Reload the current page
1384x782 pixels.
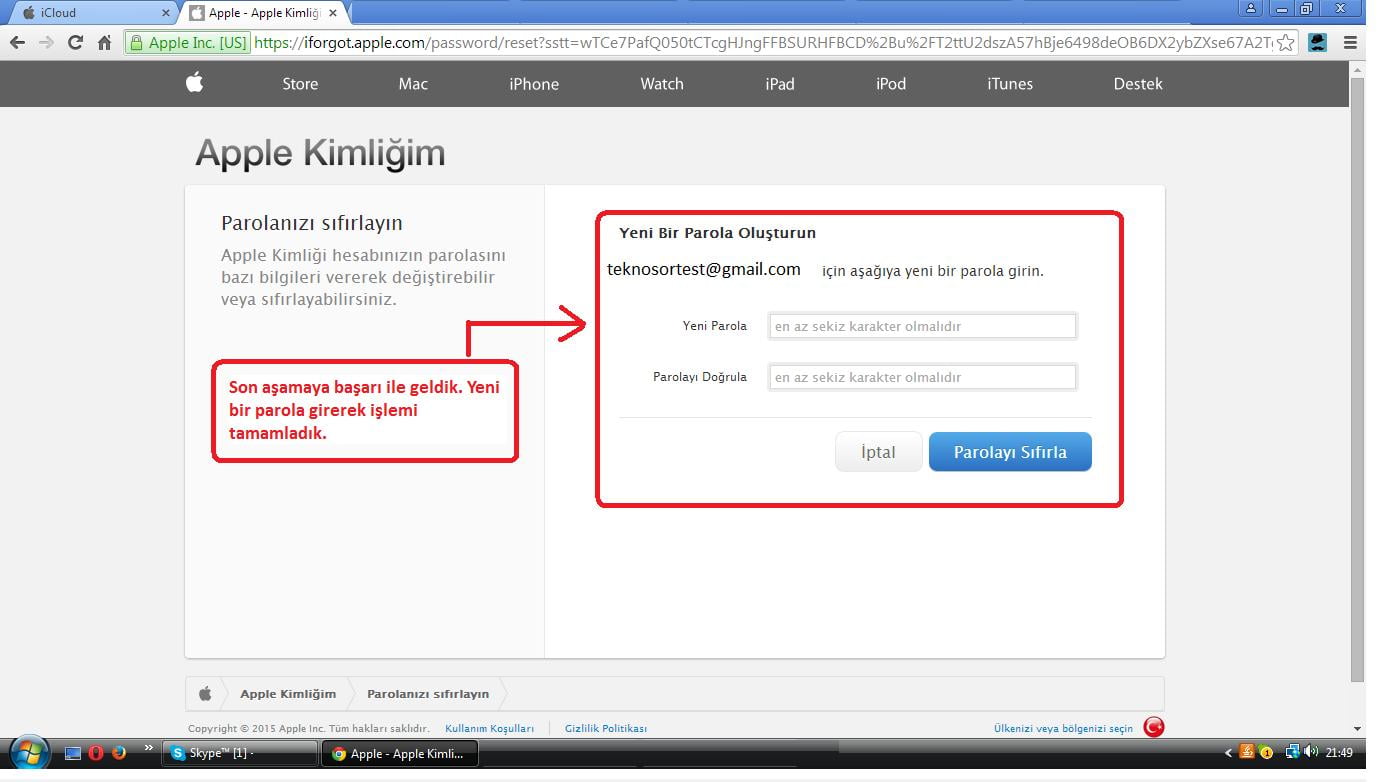pyautogui.click(x=74, y=42)
